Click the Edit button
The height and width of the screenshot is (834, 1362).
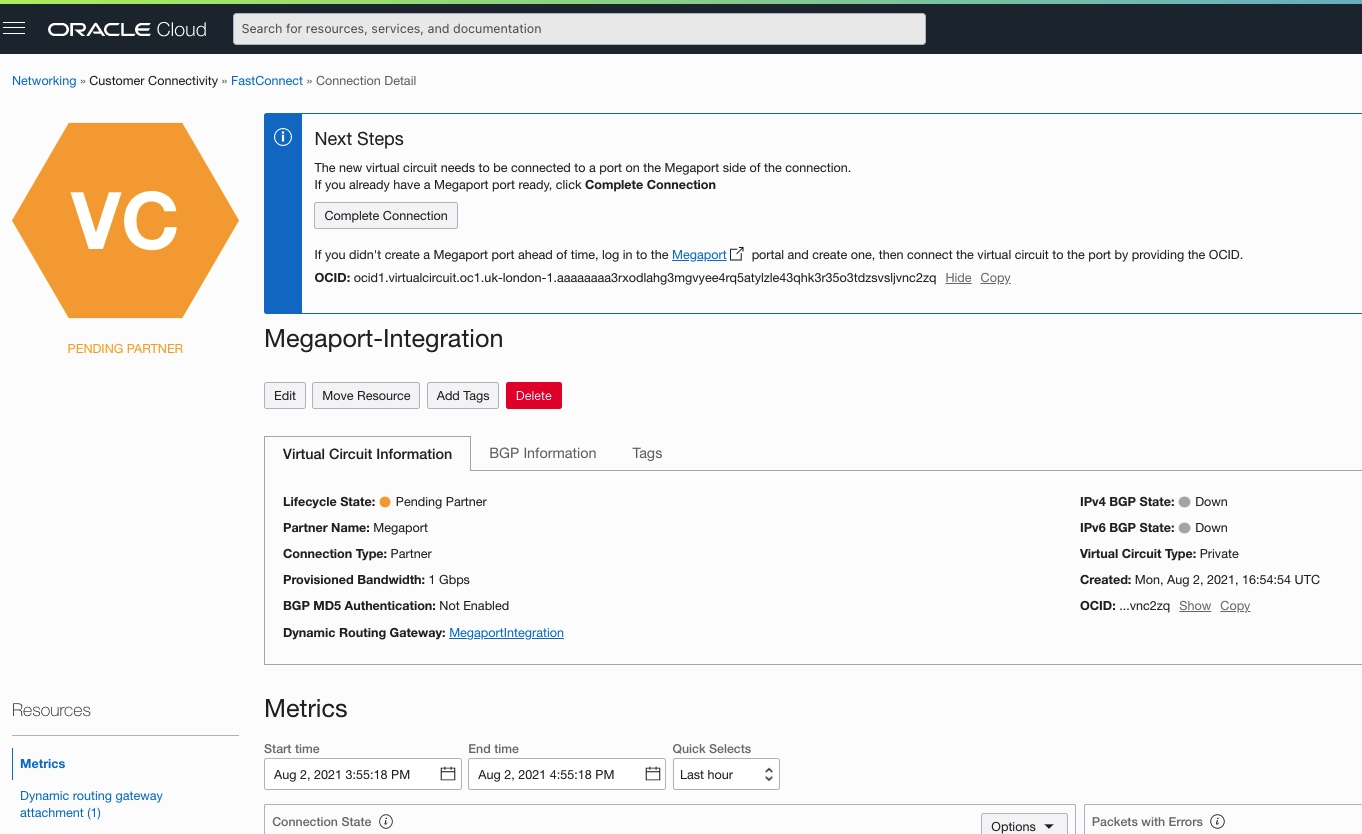pos(285,396)
